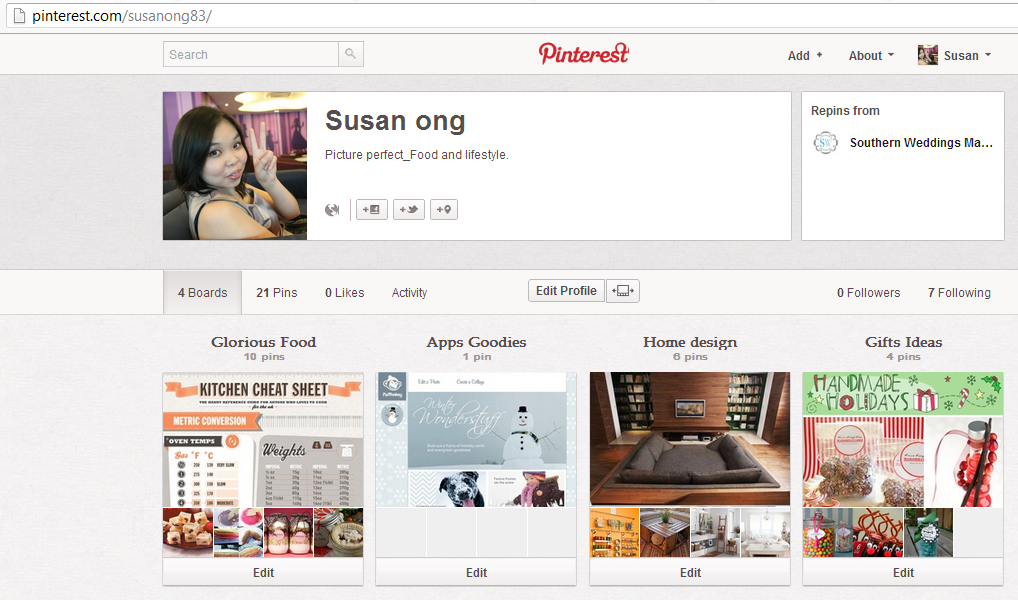The image size is (1018, 600).
Task: Open the white living room thumbnail in Home design
Action: pyautogui.click(x=765, y=532)
